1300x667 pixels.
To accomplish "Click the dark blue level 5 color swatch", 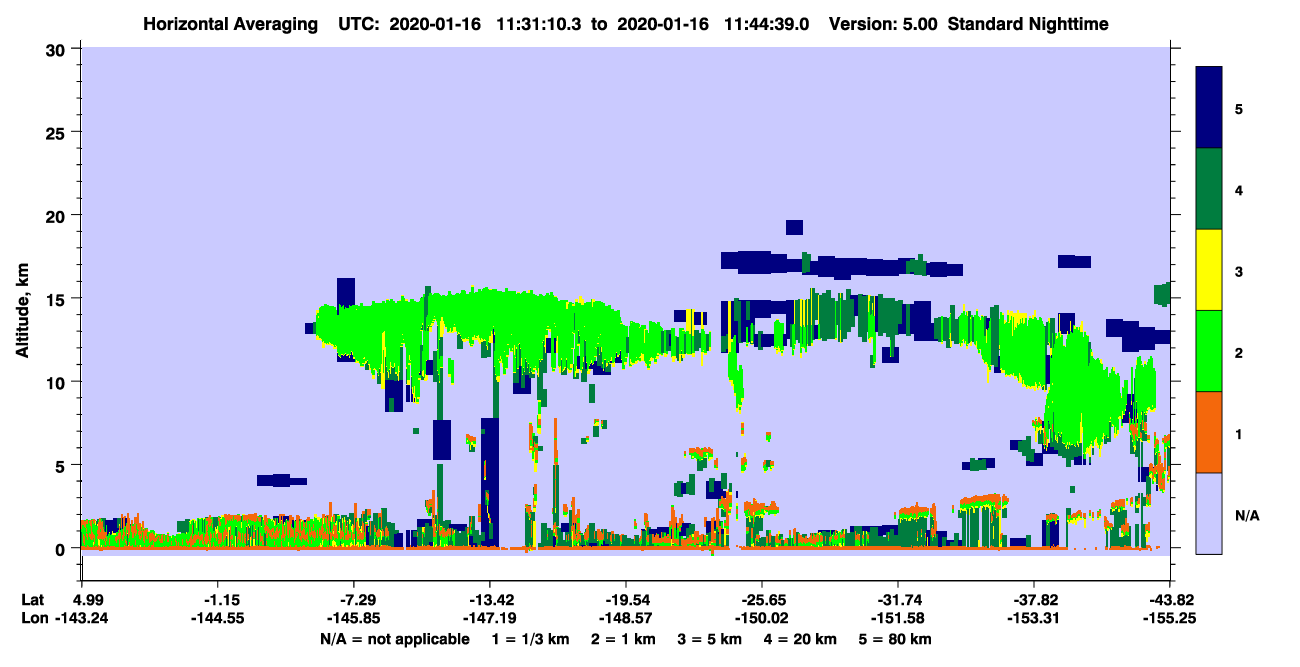I will pyautogui.click(x=1209, y=108).
